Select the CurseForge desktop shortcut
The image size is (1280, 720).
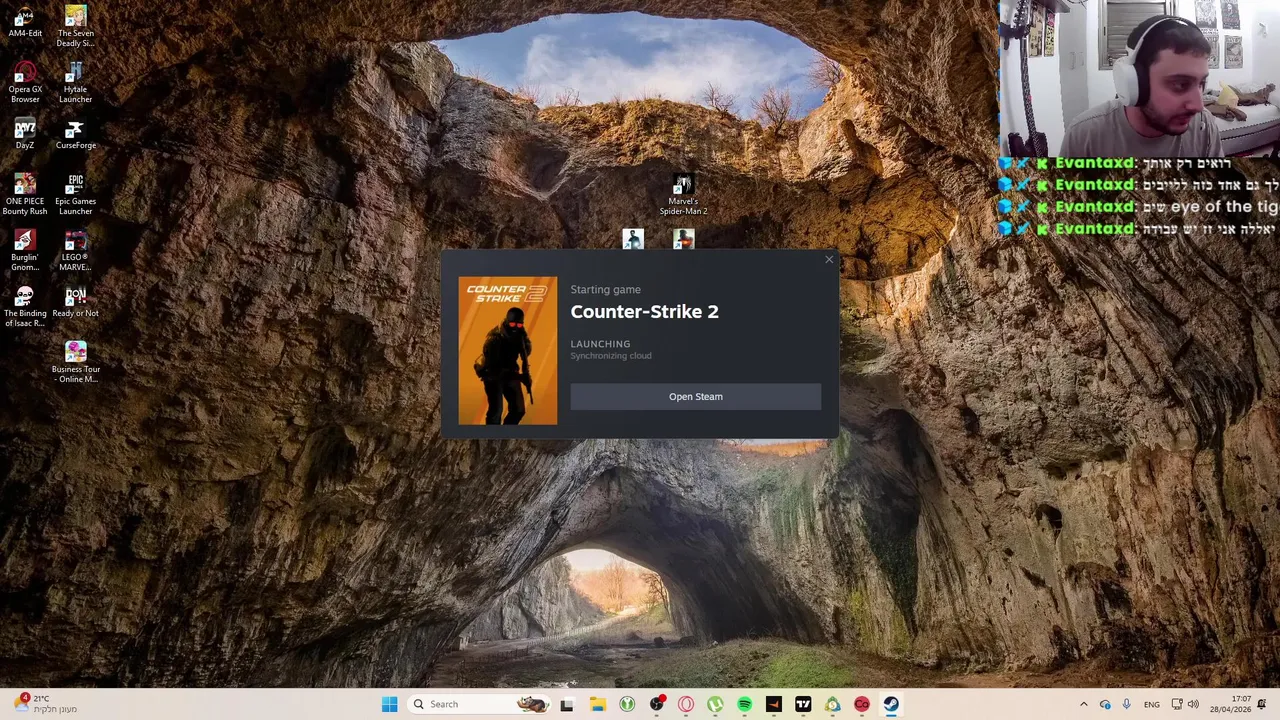point(75,134)
